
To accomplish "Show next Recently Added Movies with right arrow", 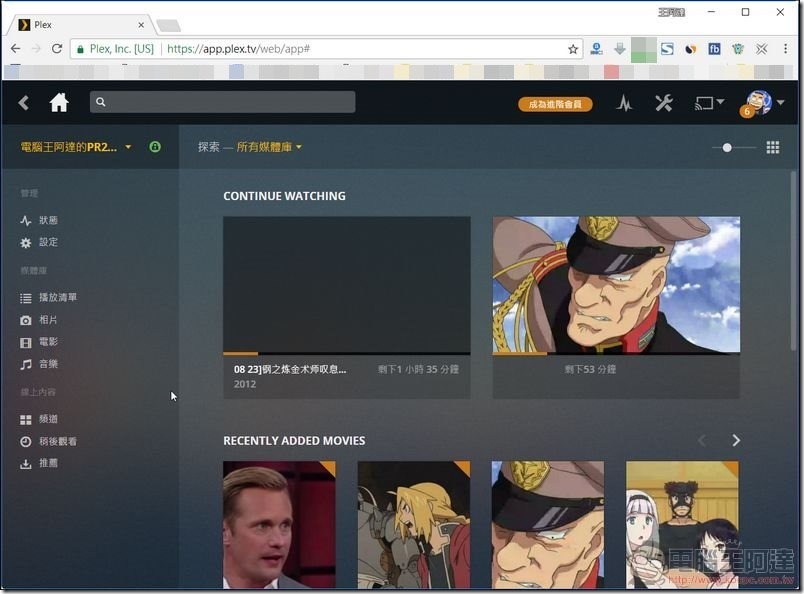I will pos(736,440).
